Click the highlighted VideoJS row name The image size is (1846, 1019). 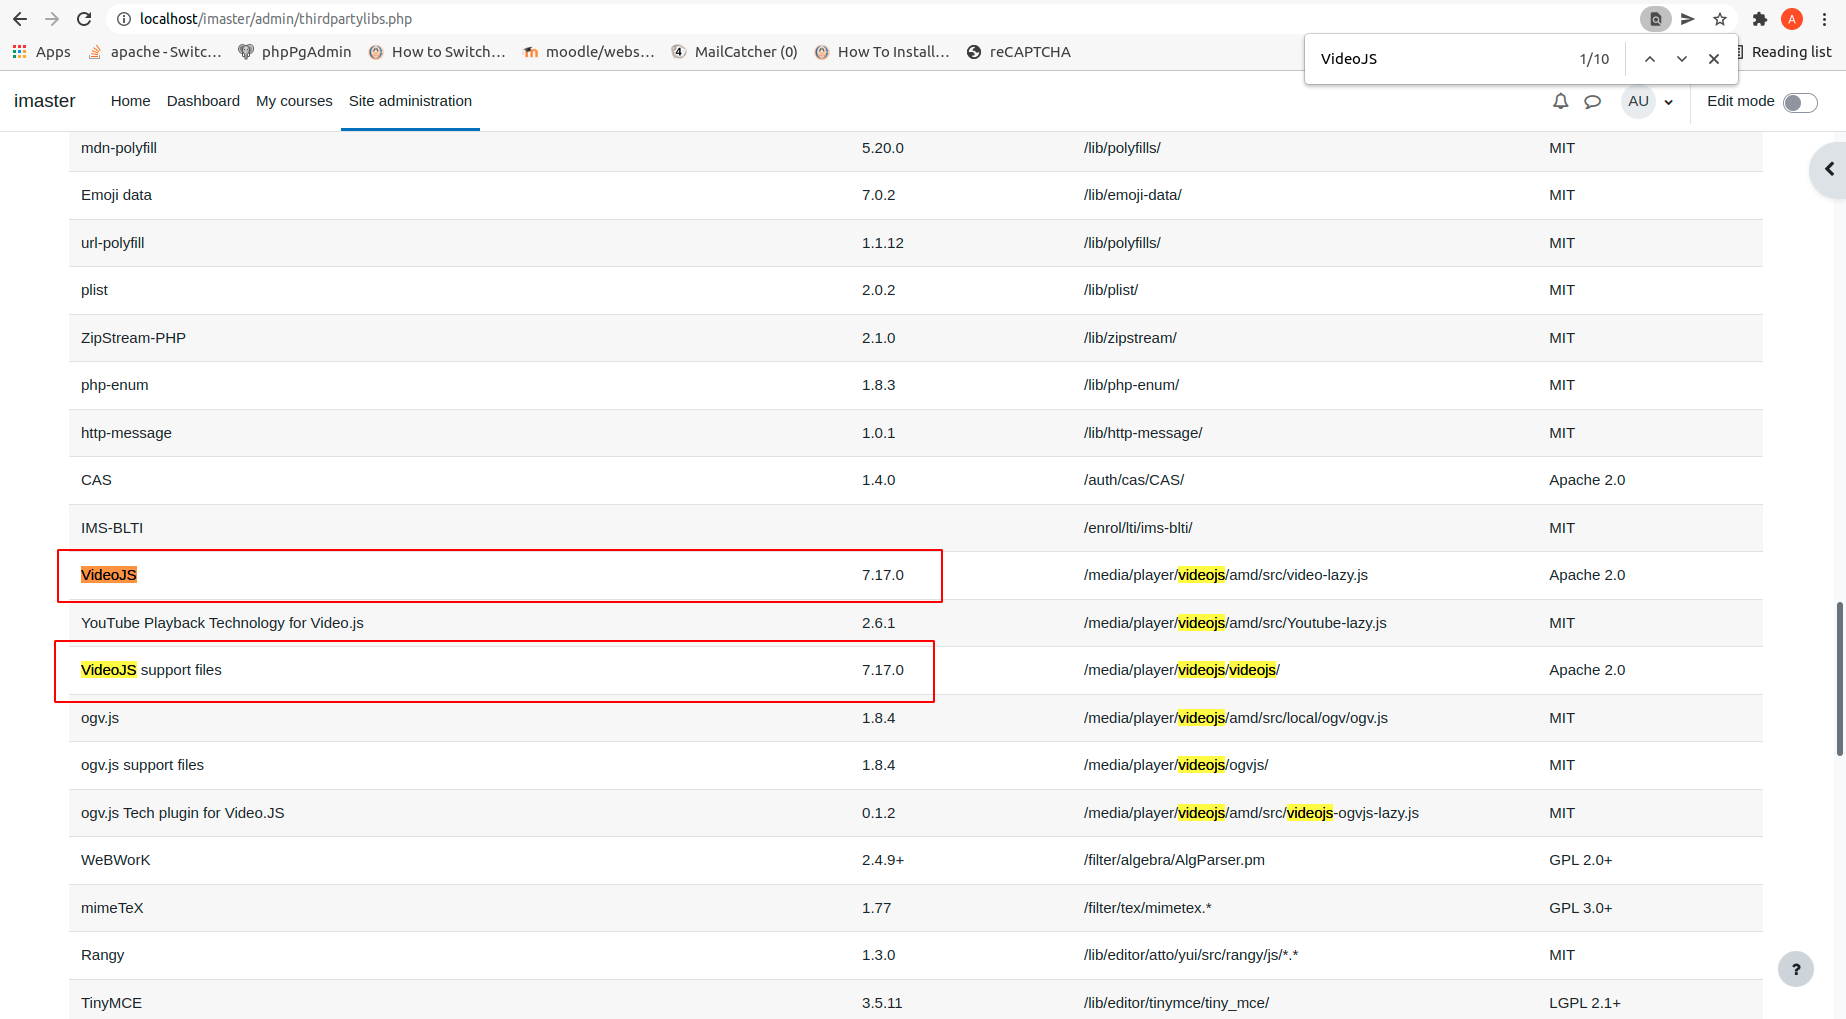109,575
